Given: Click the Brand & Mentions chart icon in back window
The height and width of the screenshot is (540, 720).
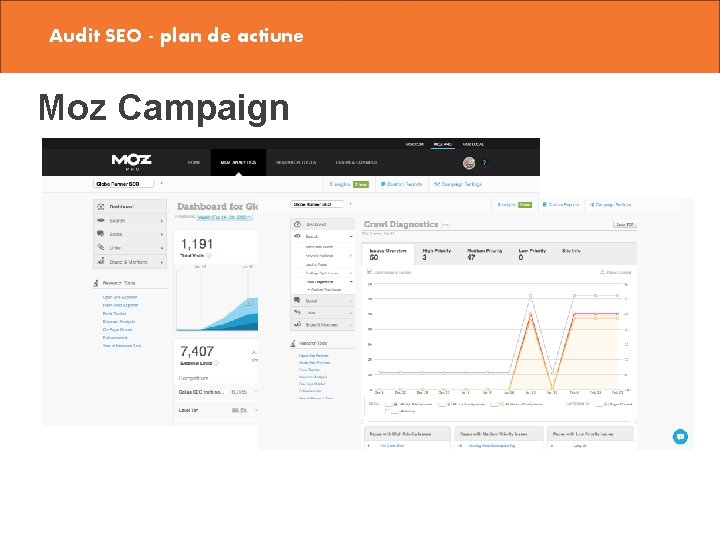Looking at the screenshot, I should pyautogui.click(x=101, y=261).
